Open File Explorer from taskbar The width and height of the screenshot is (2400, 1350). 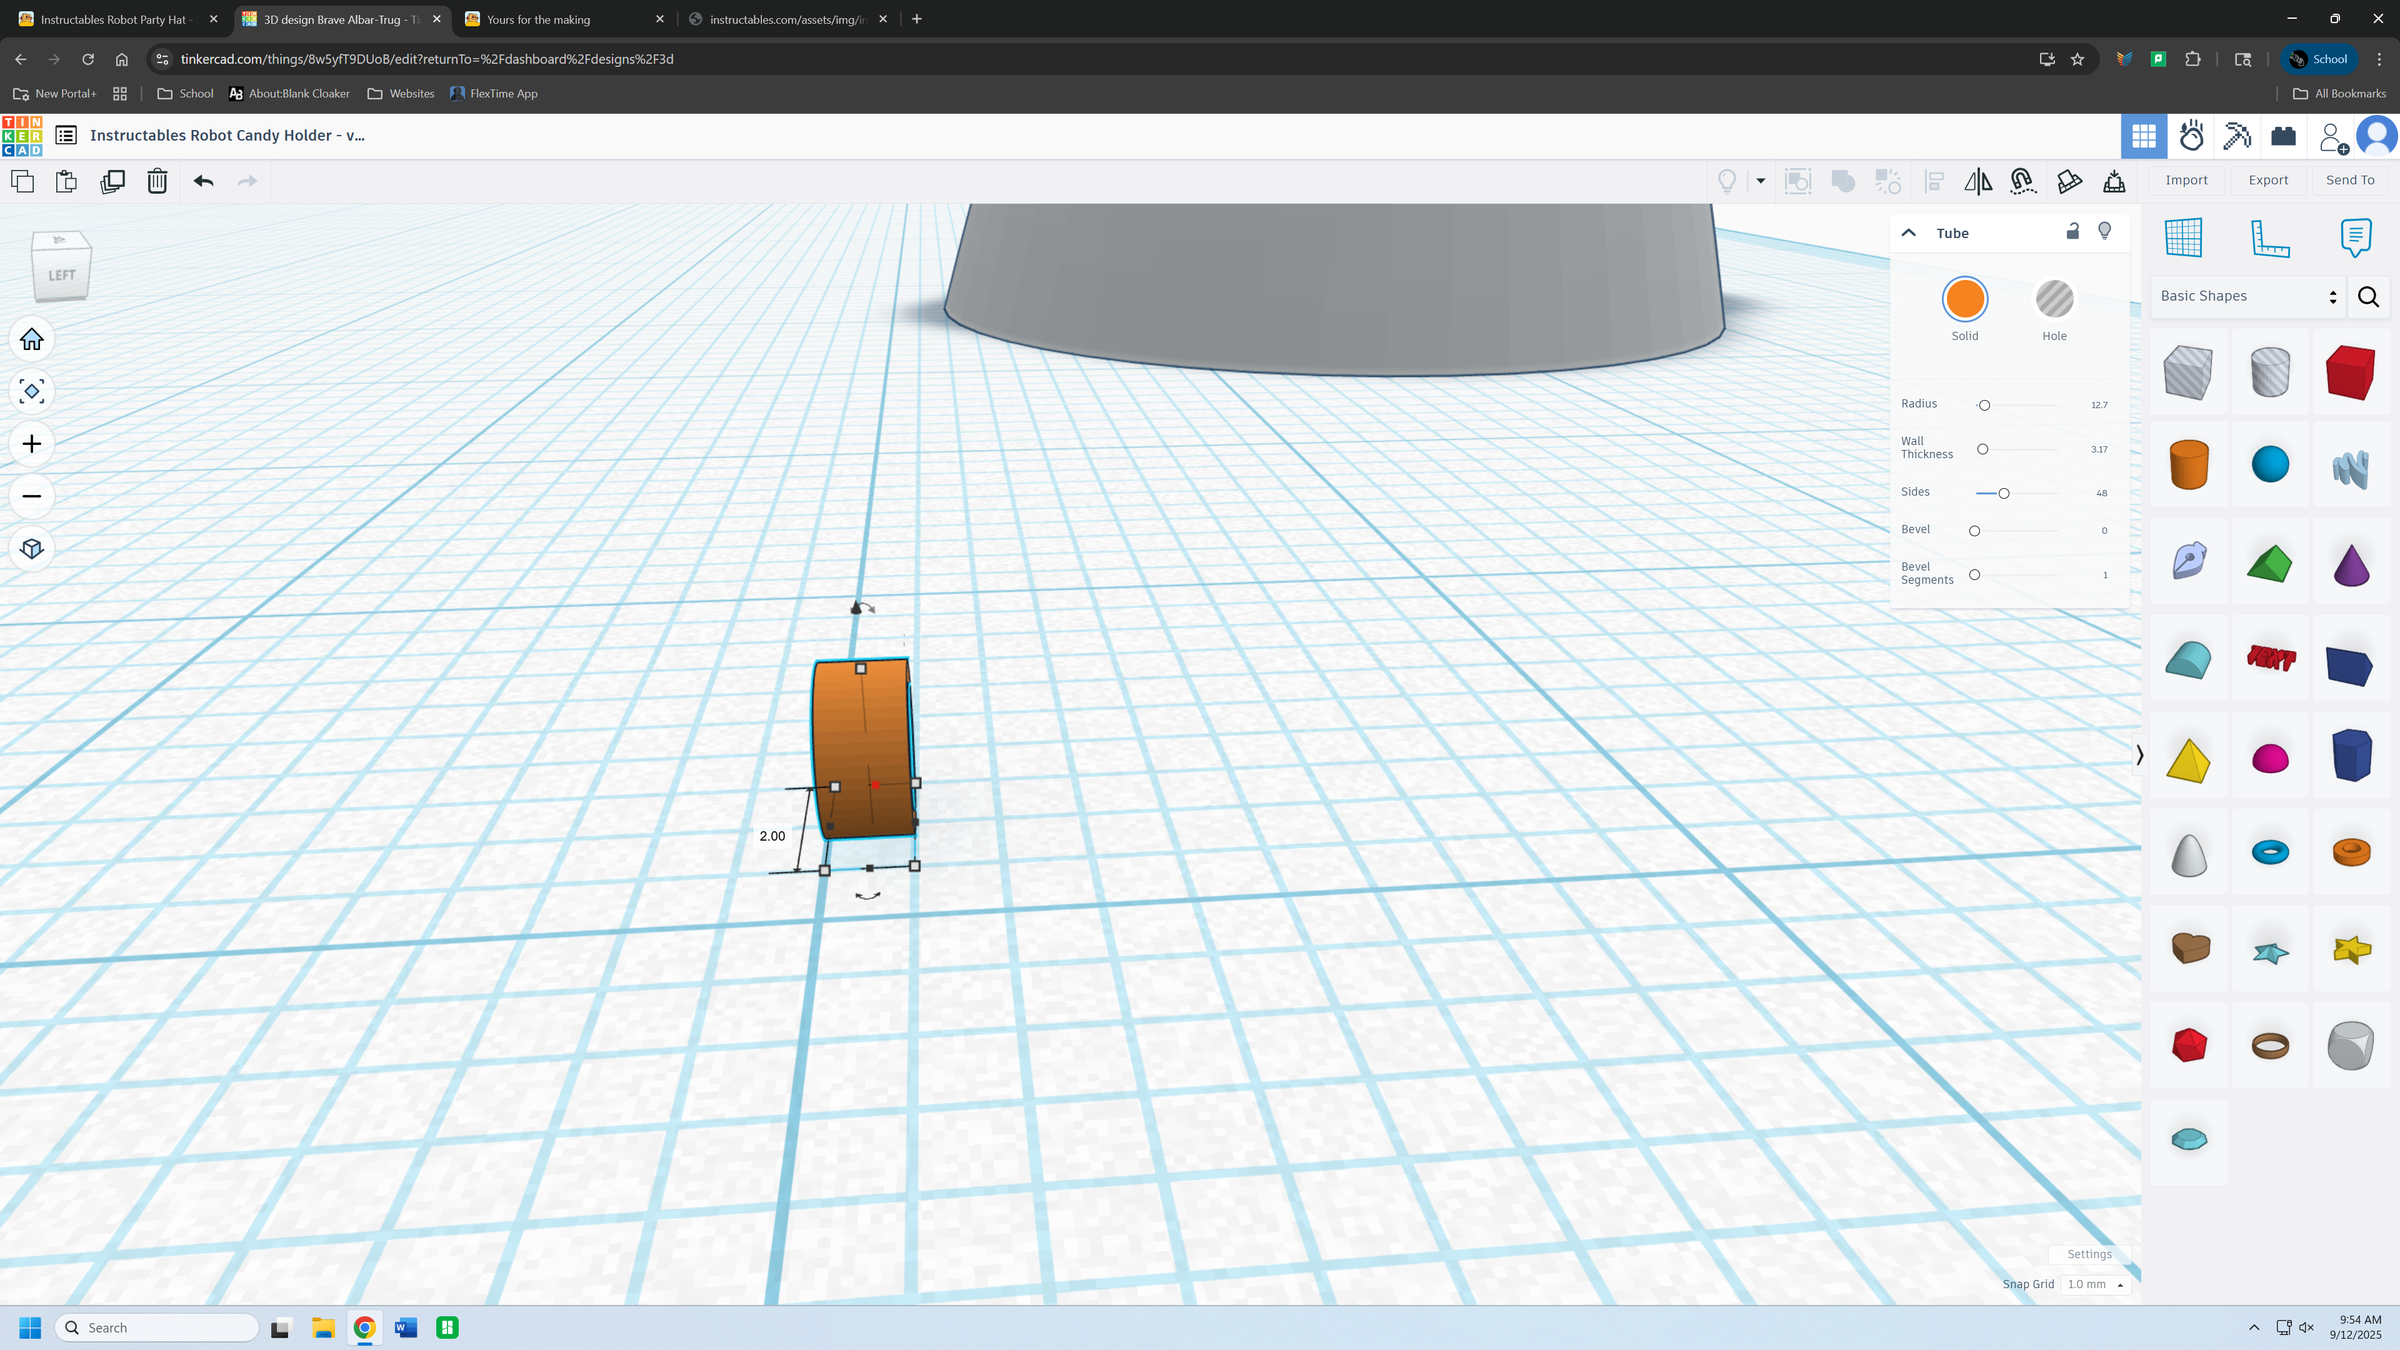click(x=322, y=1328)
